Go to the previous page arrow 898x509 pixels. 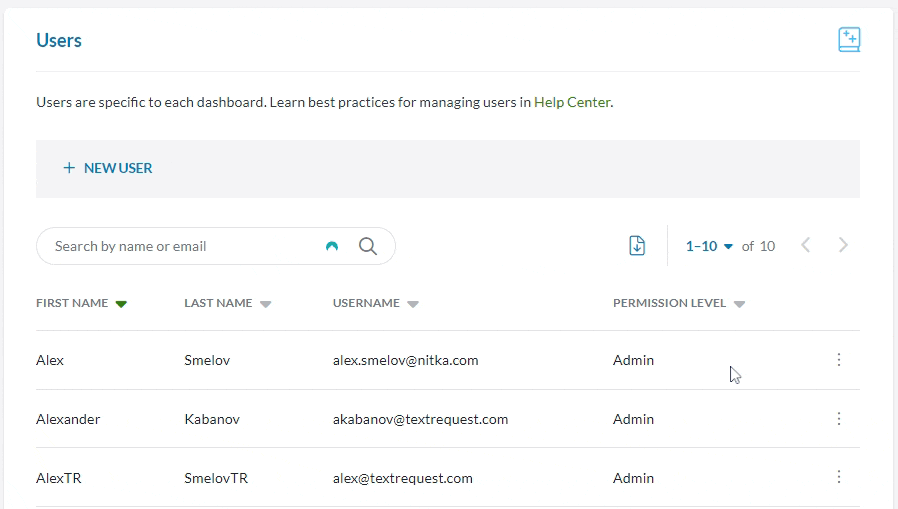click(x=806, y=246)
